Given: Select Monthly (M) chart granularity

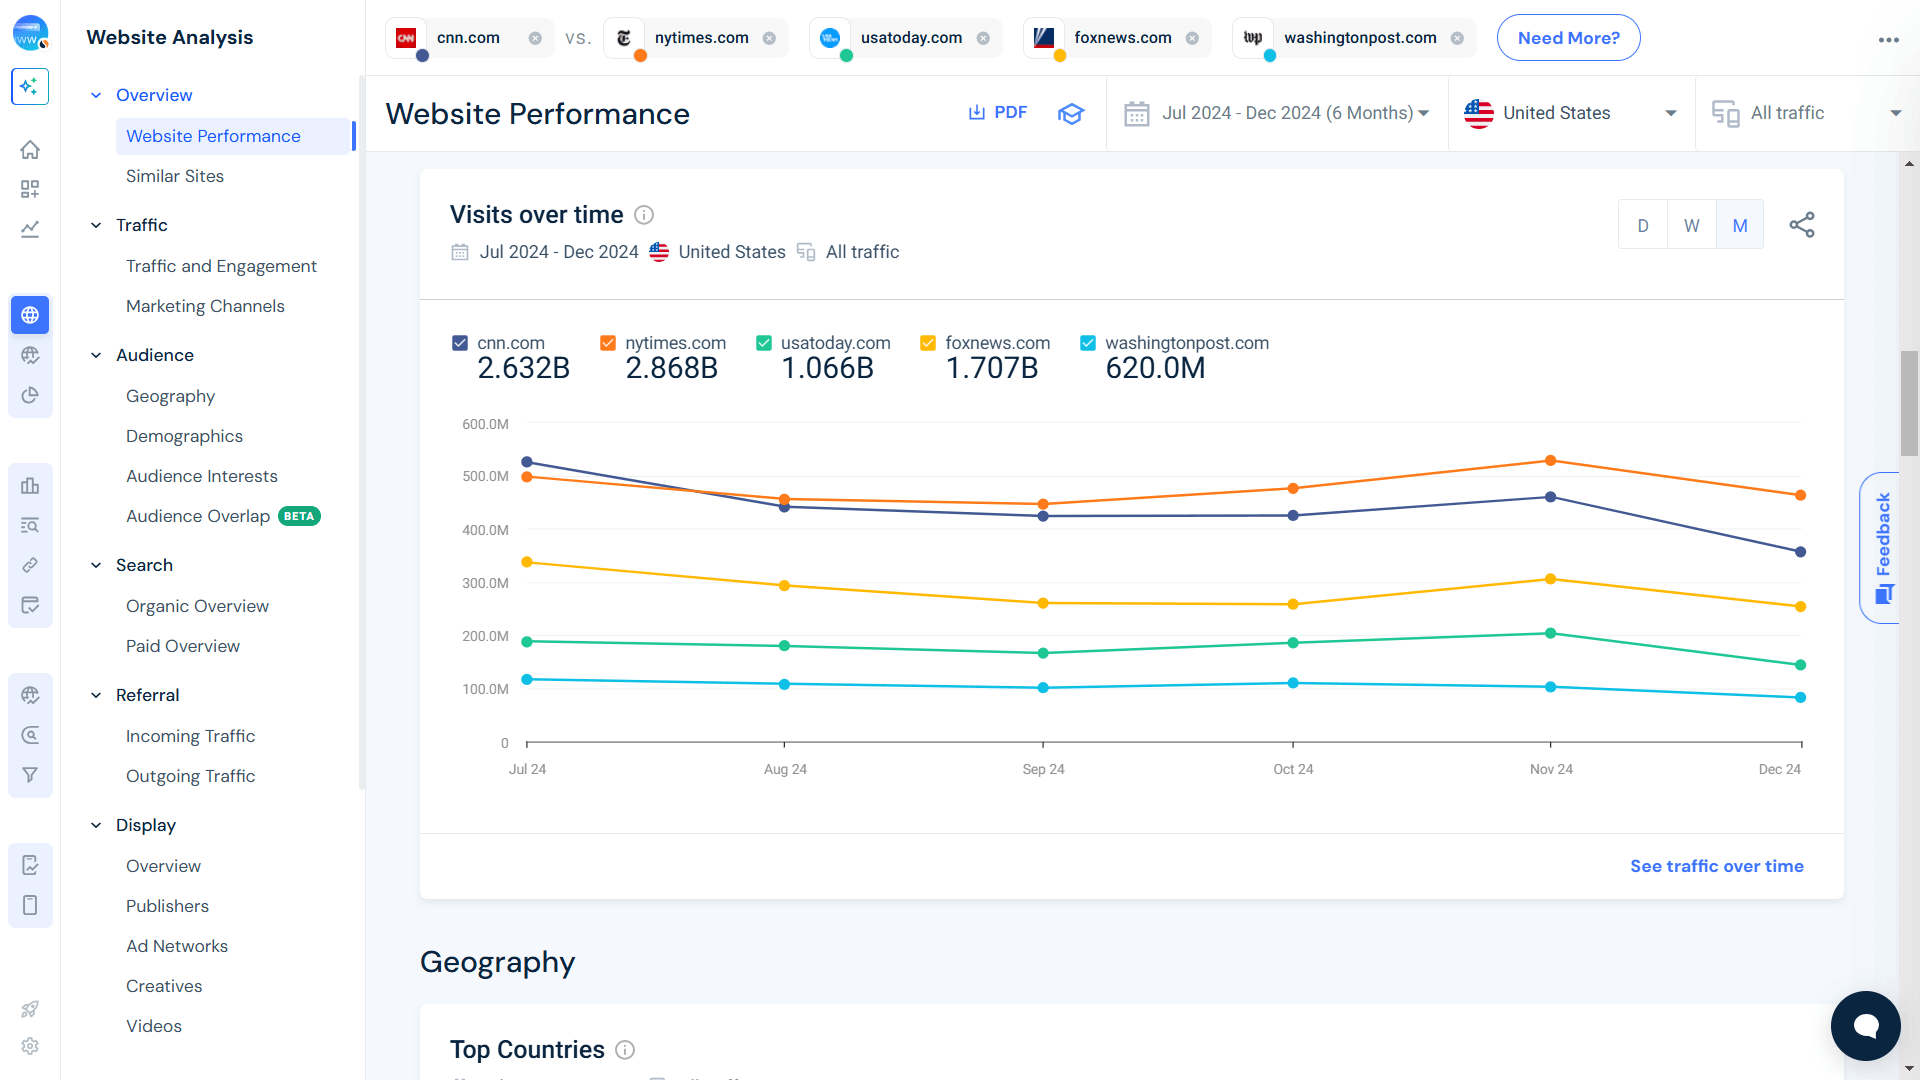Looking at the screenshot, I should [1740, 225].
